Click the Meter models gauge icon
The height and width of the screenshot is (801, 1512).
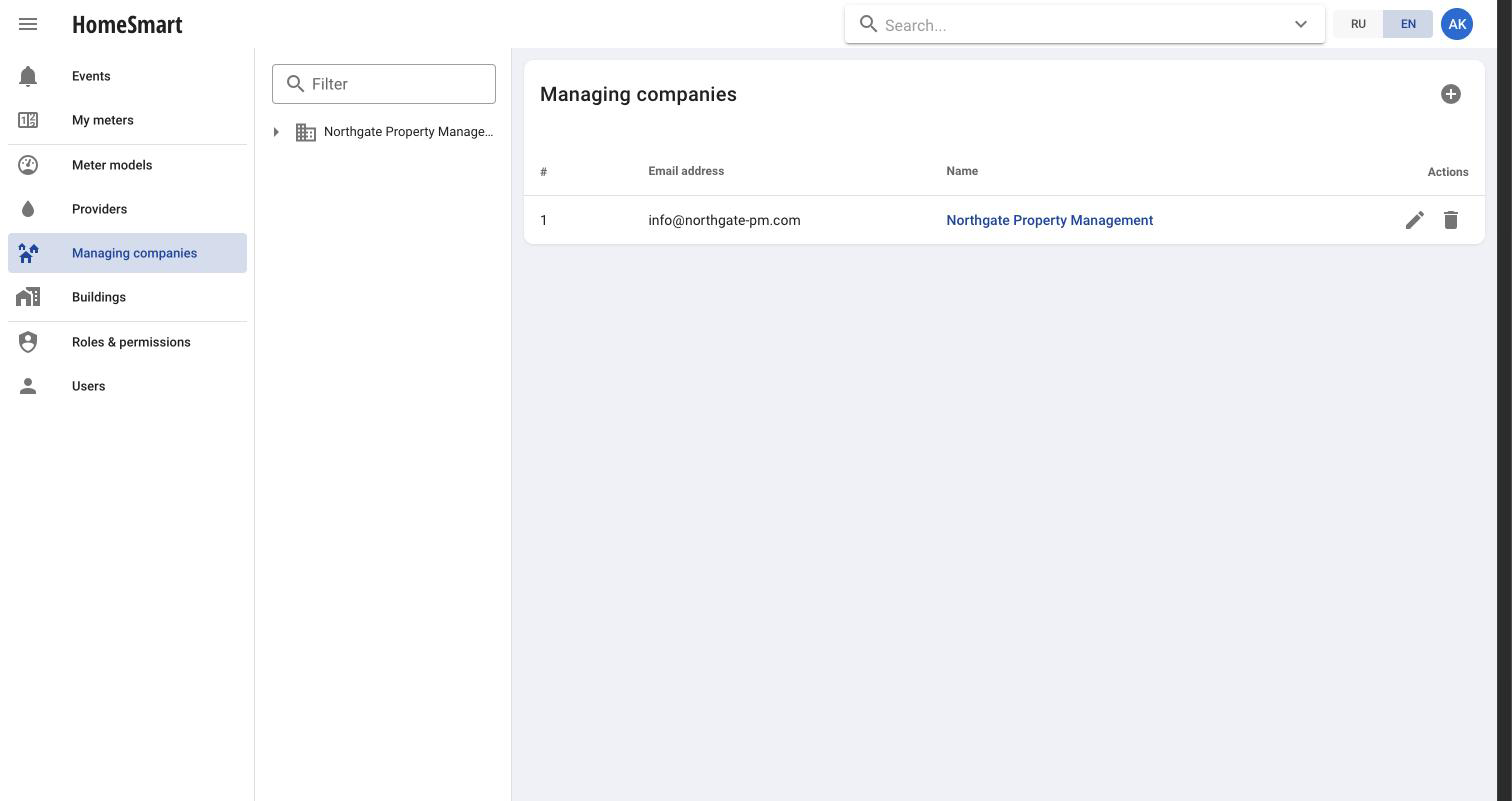[28, 165]
